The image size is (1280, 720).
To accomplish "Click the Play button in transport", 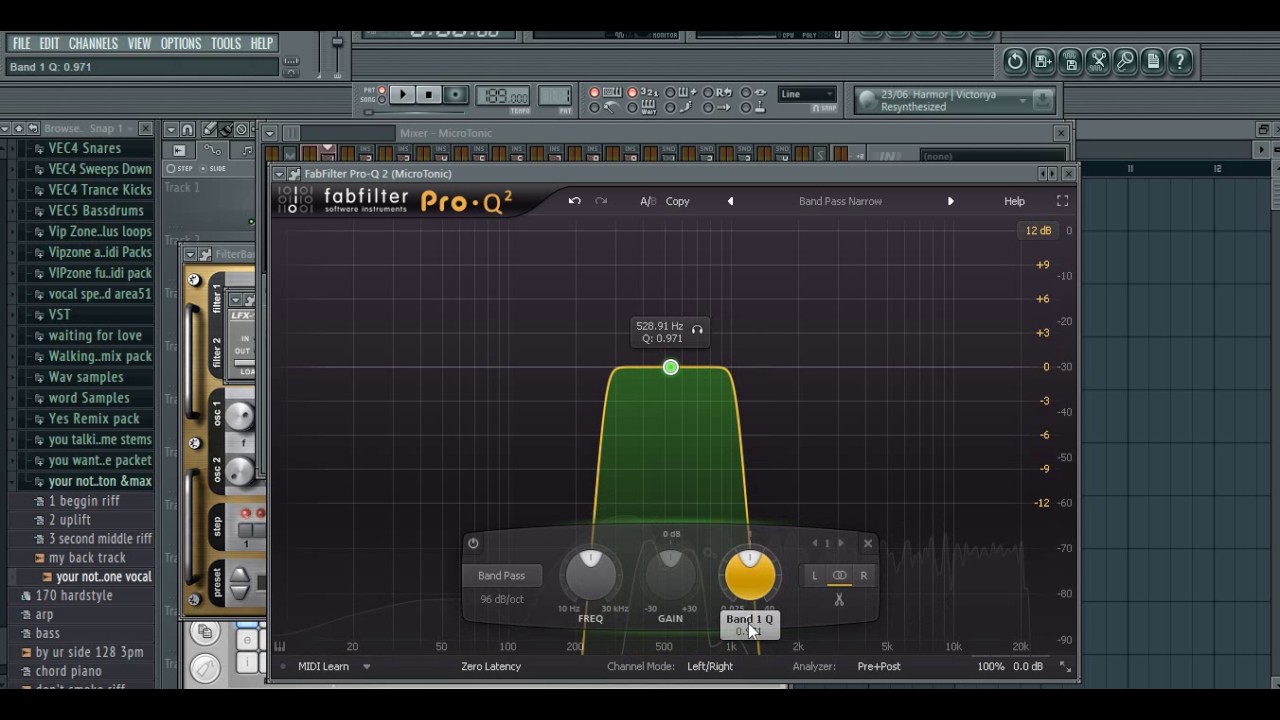I will (402, 95).
